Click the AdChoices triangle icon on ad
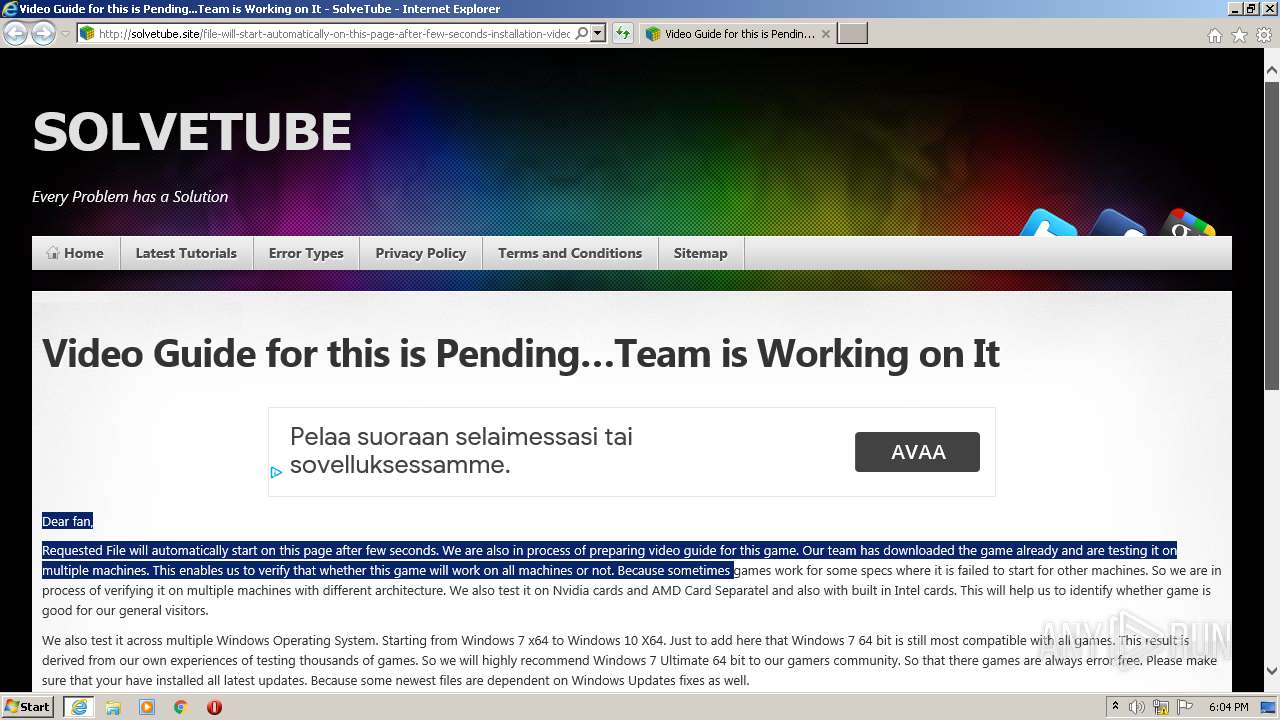This screenshot has height=720, width=1280. pyautogui.click(x=276, y=472)
